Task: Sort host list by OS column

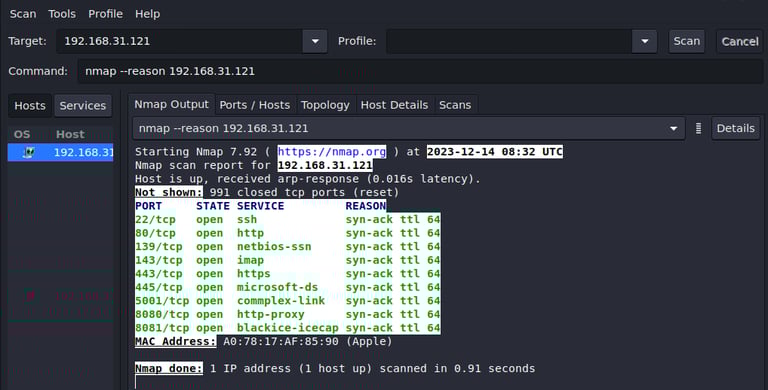Action: click(x=22, y=134)
